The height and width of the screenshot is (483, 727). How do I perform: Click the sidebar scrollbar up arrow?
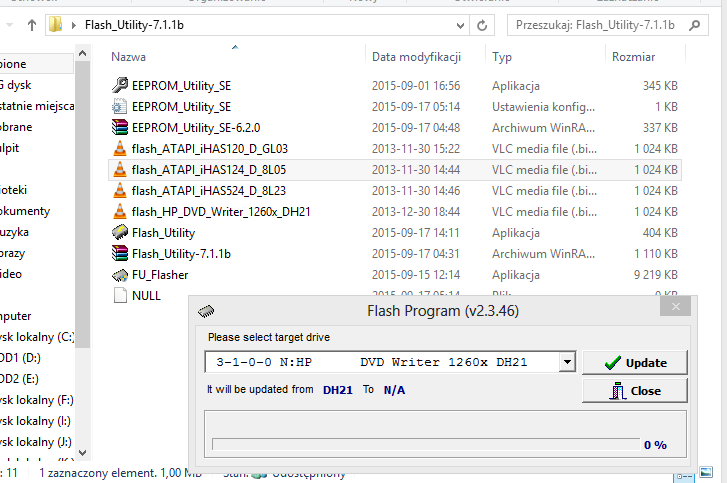pos(83,53)
